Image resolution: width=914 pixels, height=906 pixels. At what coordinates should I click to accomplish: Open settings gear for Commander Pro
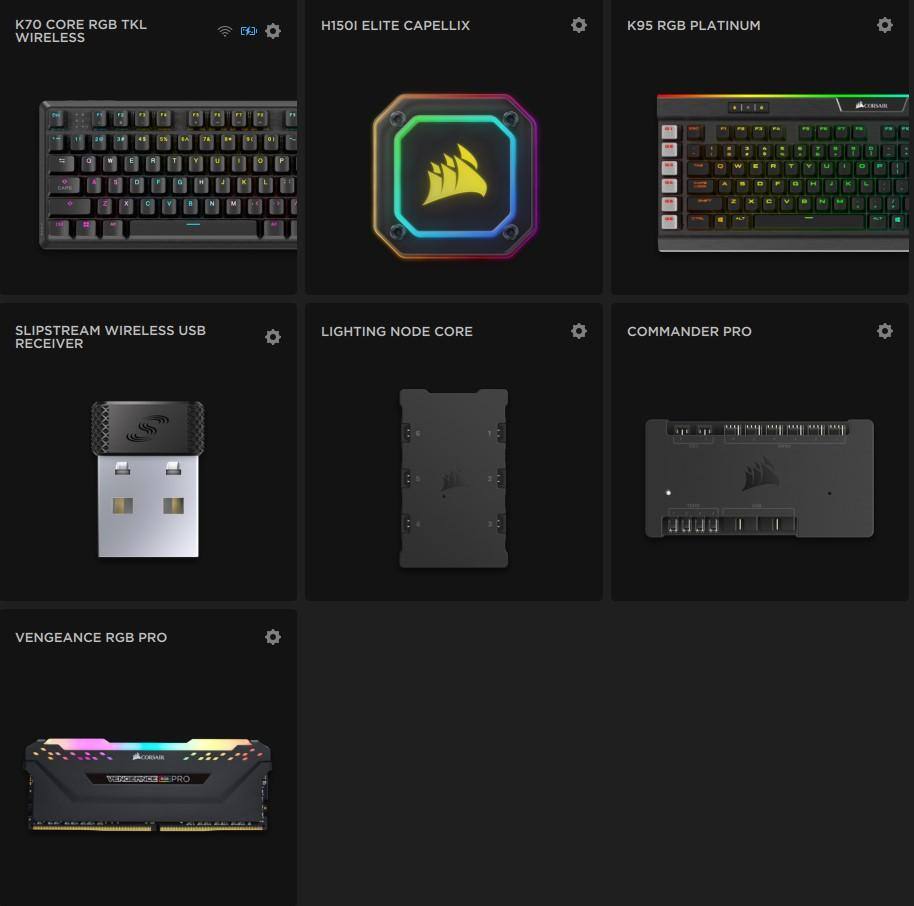(885, 331)
